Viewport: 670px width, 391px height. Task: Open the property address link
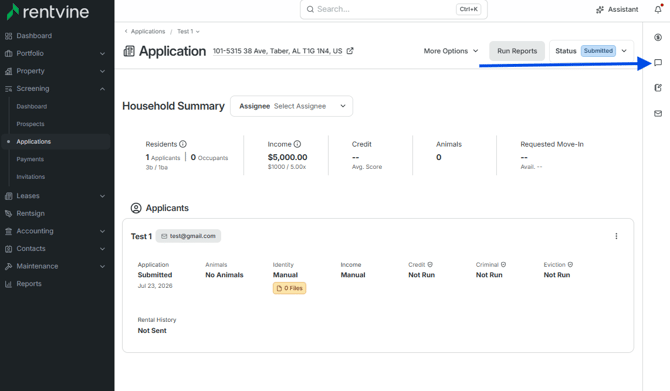(x=277, y=51)
